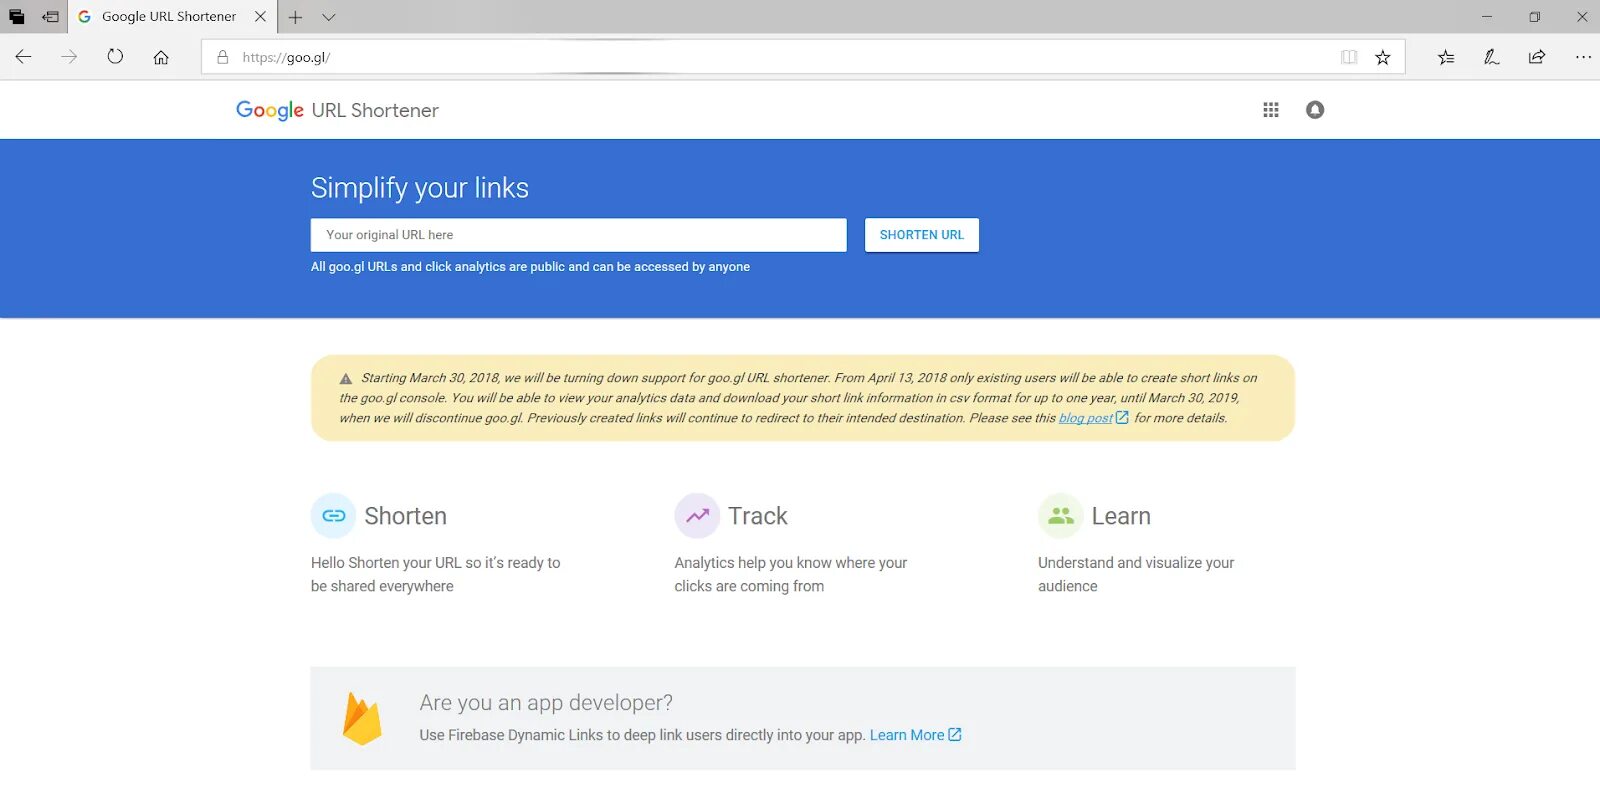
Task: Click the padlock site security icon
Action: tap(223, 57)
